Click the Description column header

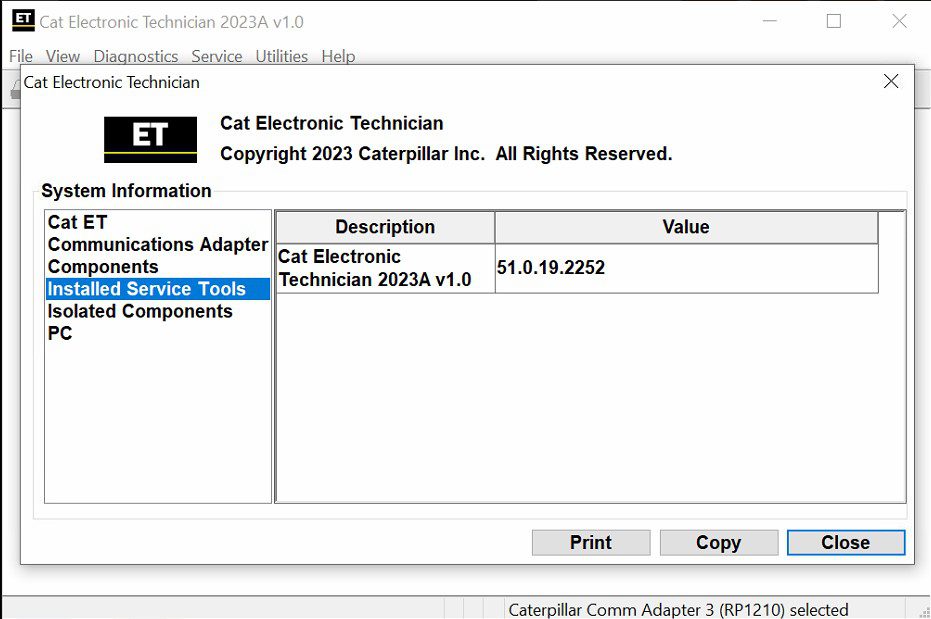pos(384,226)
